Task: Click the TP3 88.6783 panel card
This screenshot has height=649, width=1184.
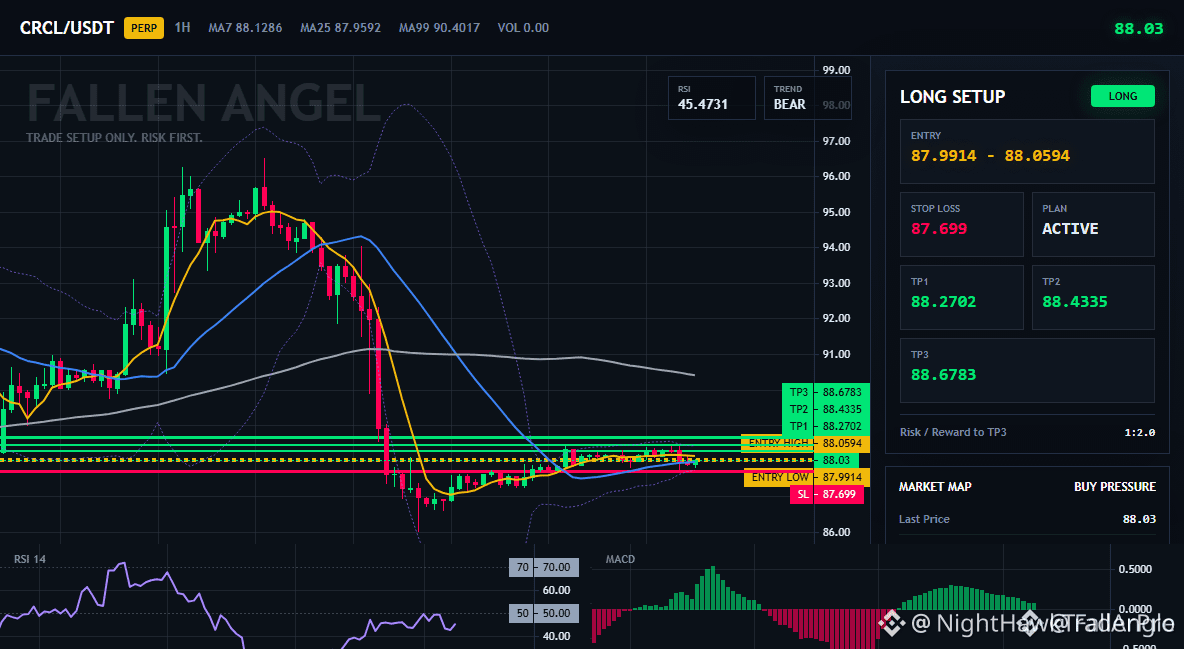Action: (x=1027, y=370)
